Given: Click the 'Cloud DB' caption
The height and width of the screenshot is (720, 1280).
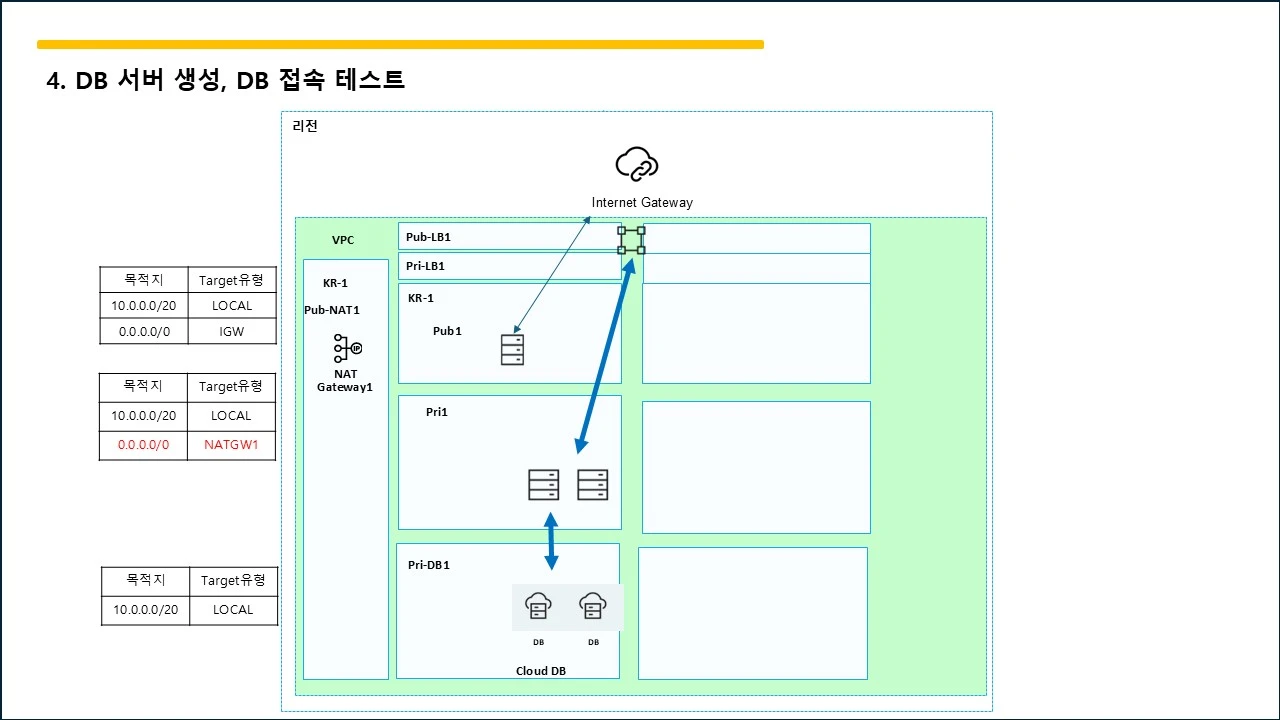Looking at the screenshot, I should (x=541, y=671).
